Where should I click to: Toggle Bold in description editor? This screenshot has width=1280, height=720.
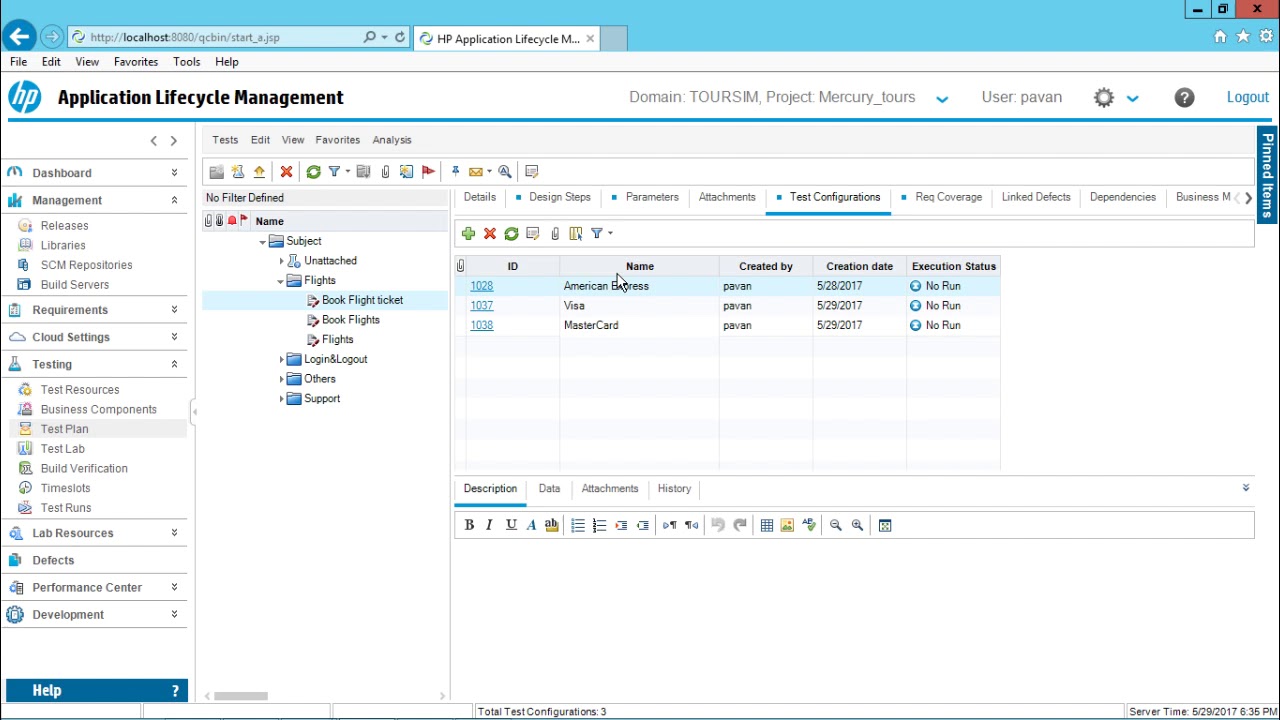(469, 525)
